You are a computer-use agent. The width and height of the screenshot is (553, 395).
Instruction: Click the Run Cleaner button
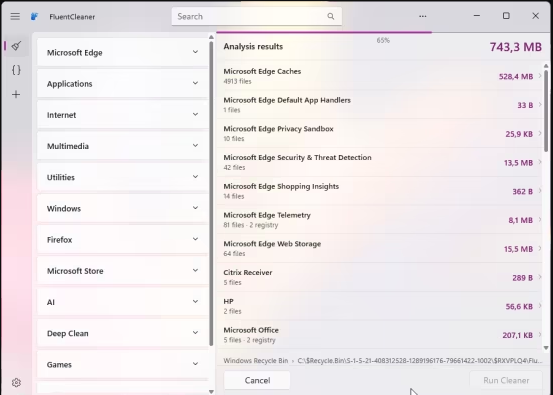pyautogui.click(x=506, y=380)
